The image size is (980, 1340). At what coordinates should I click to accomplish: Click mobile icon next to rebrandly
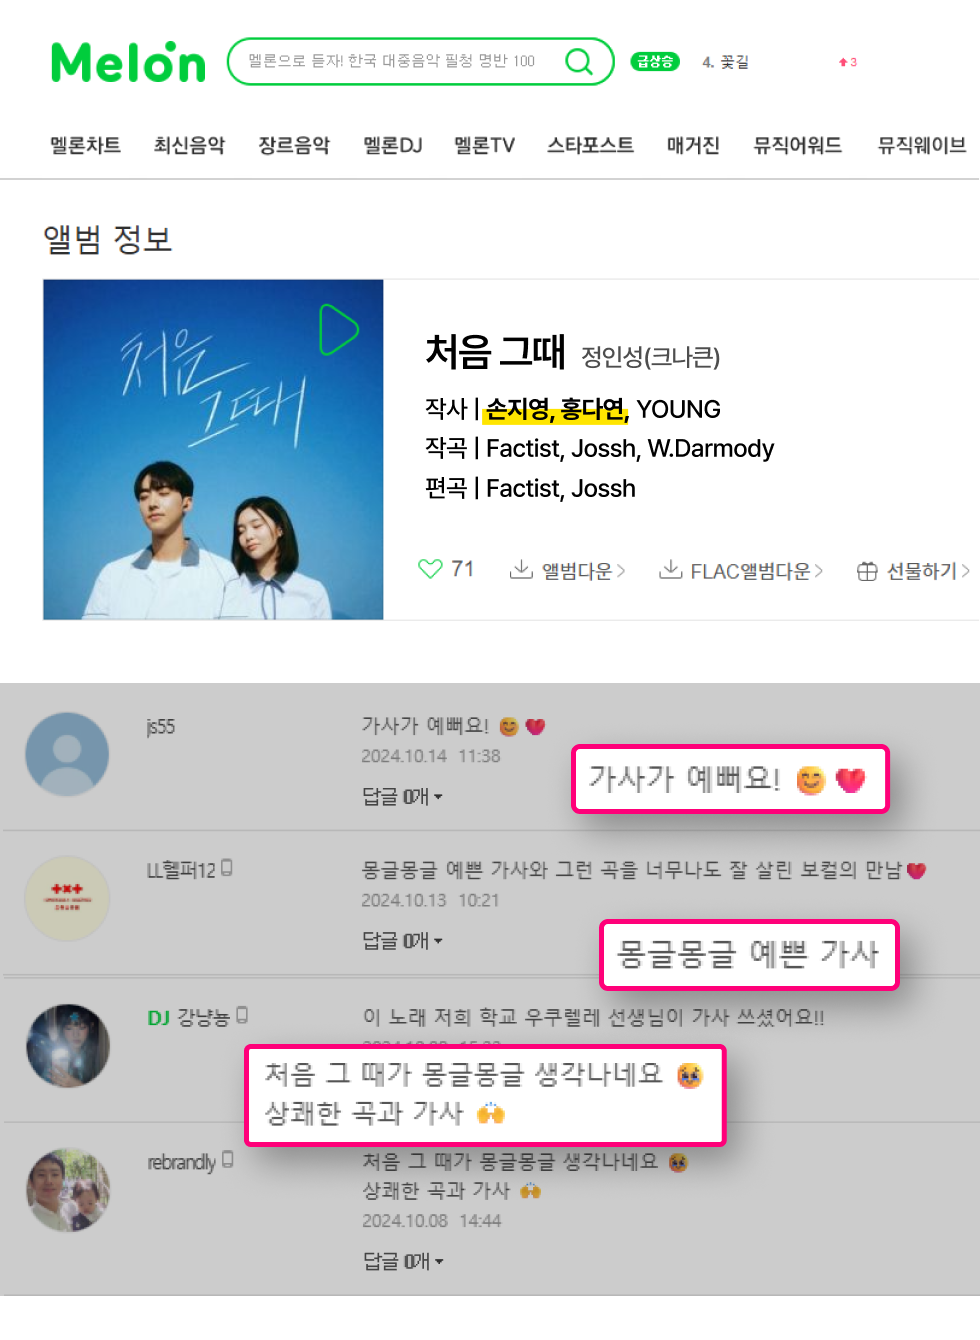point(228,1159)
